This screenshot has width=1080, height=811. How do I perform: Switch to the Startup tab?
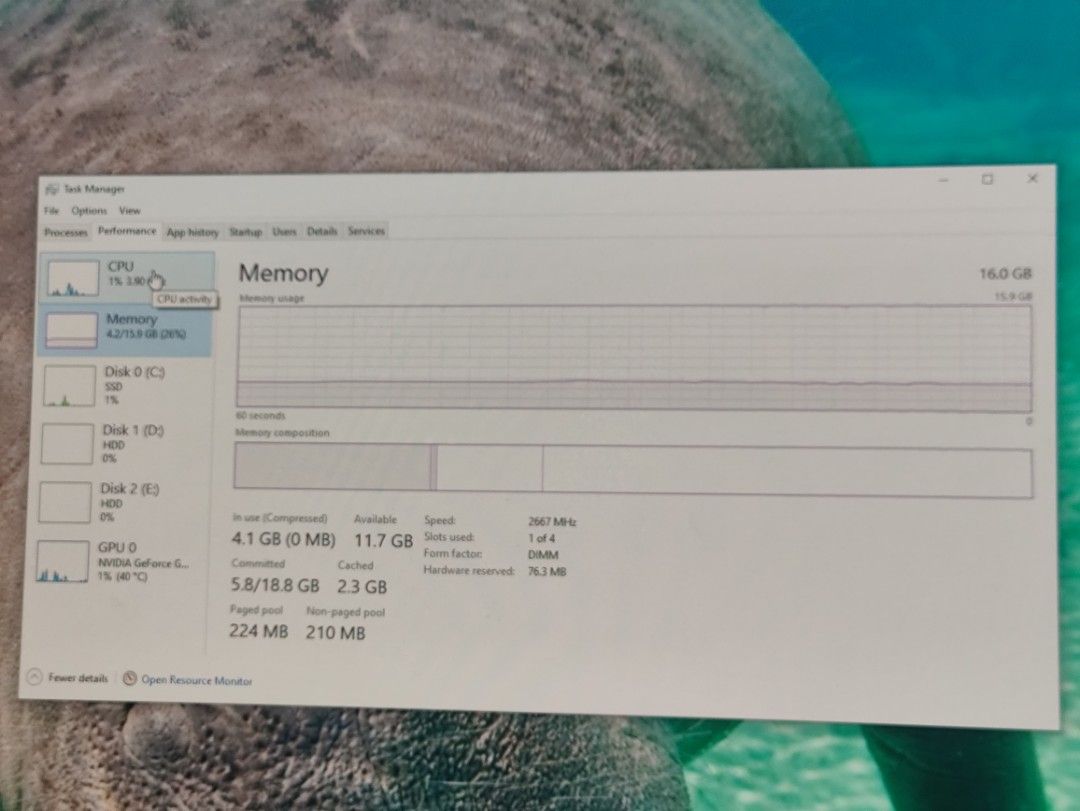[245, 232]
